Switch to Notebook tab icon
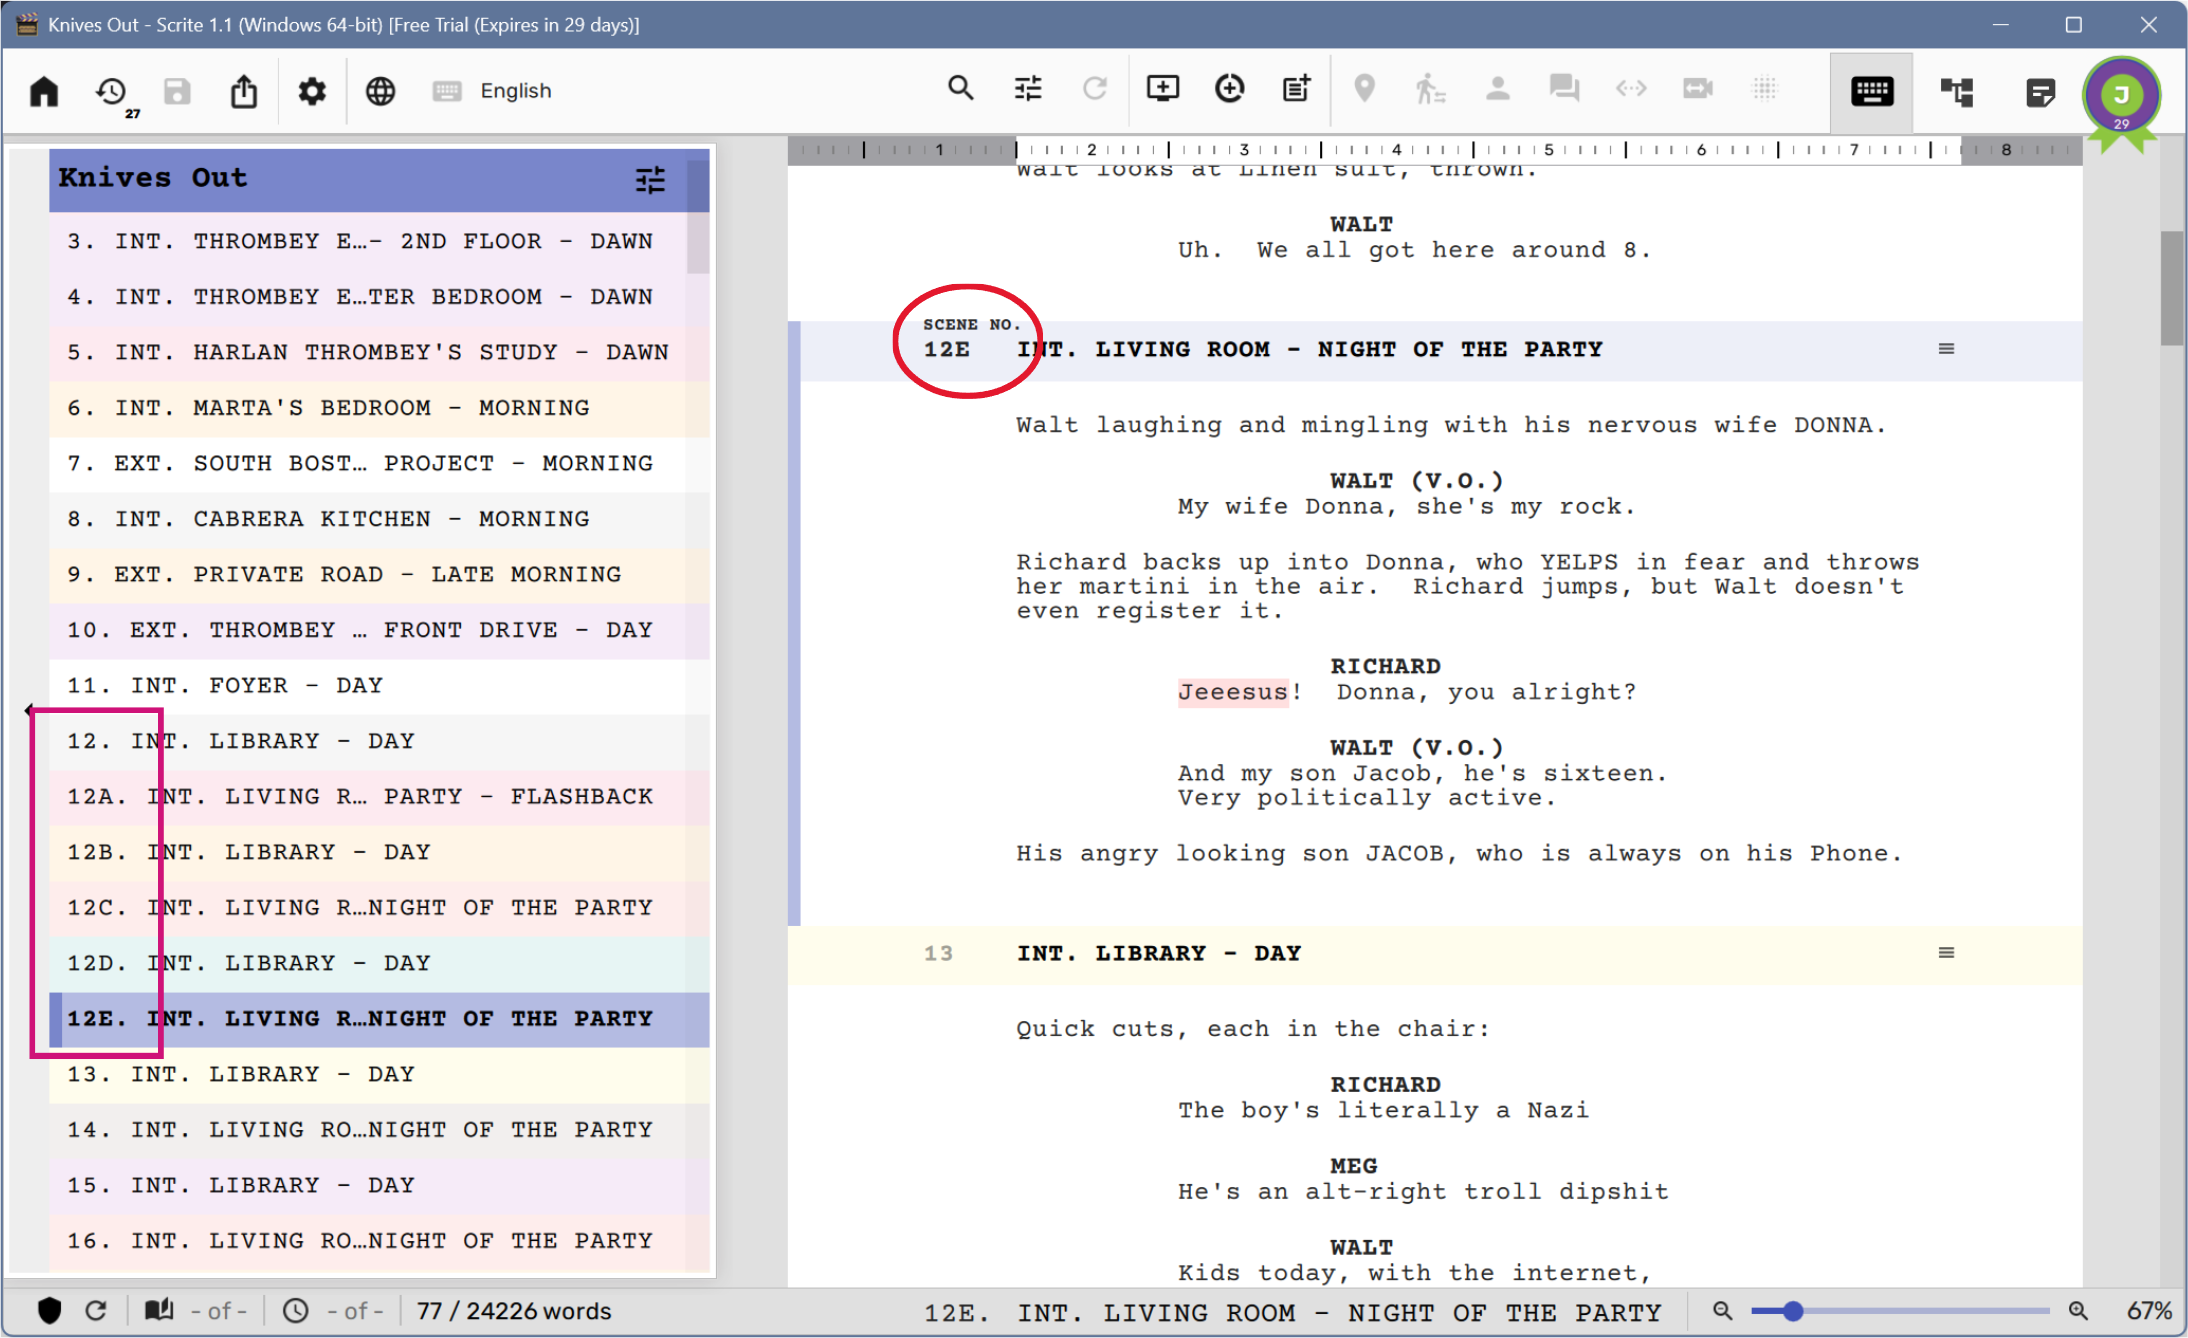 pos(2040,93)
